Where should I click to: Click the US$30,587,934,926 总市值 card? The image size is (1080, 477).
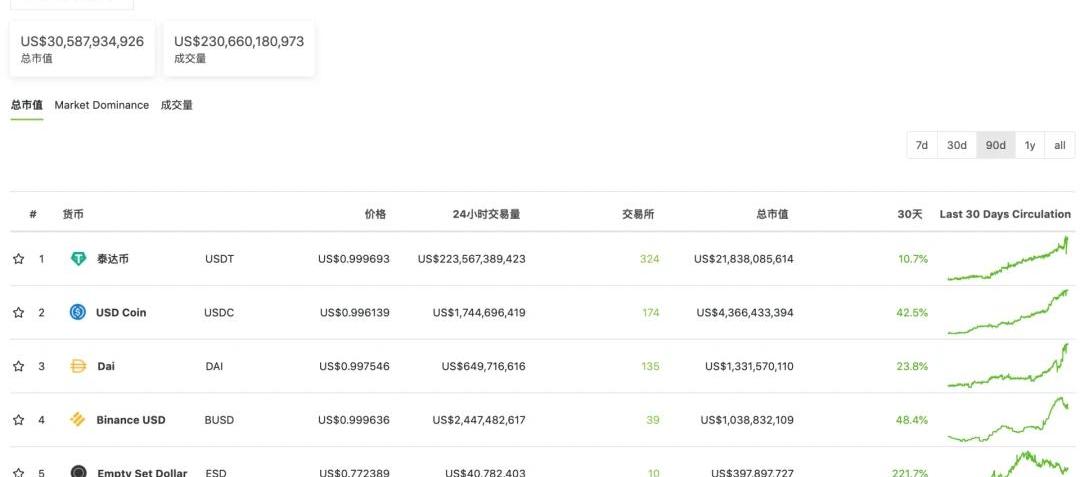(x=82, y=49)
